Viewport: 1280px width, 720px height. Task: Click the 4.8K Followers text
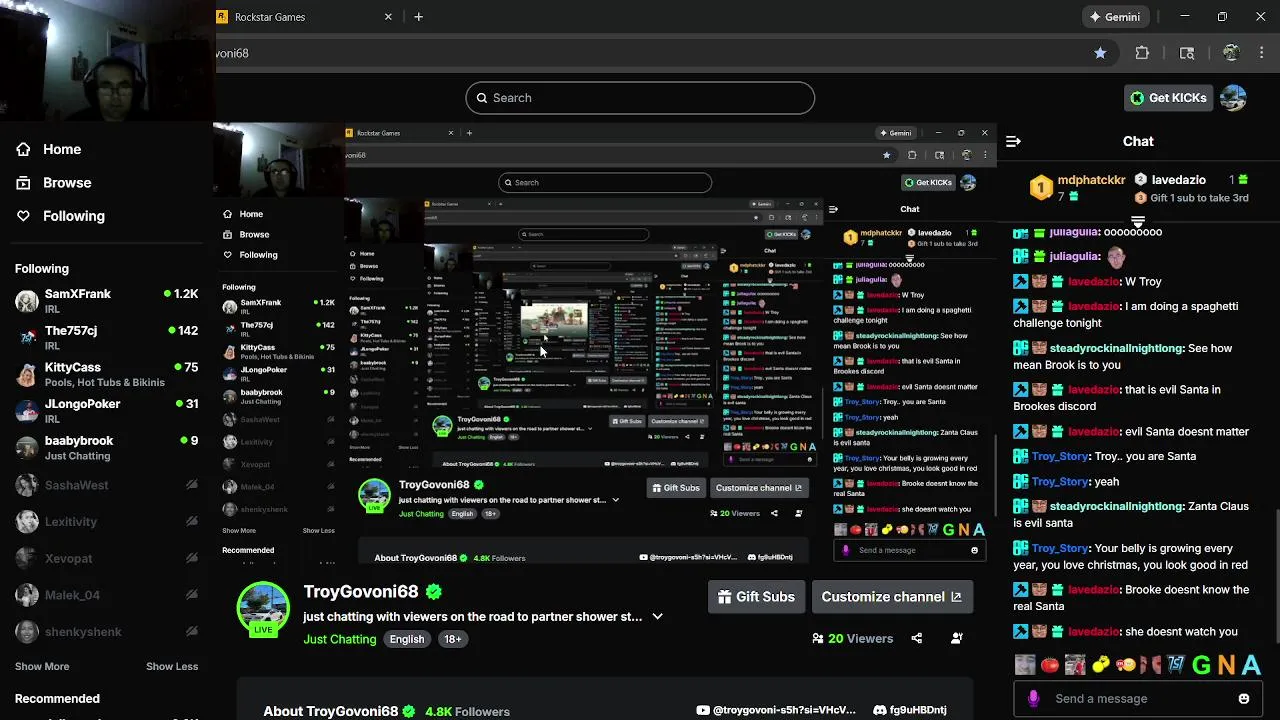click(x=467, y=712)
